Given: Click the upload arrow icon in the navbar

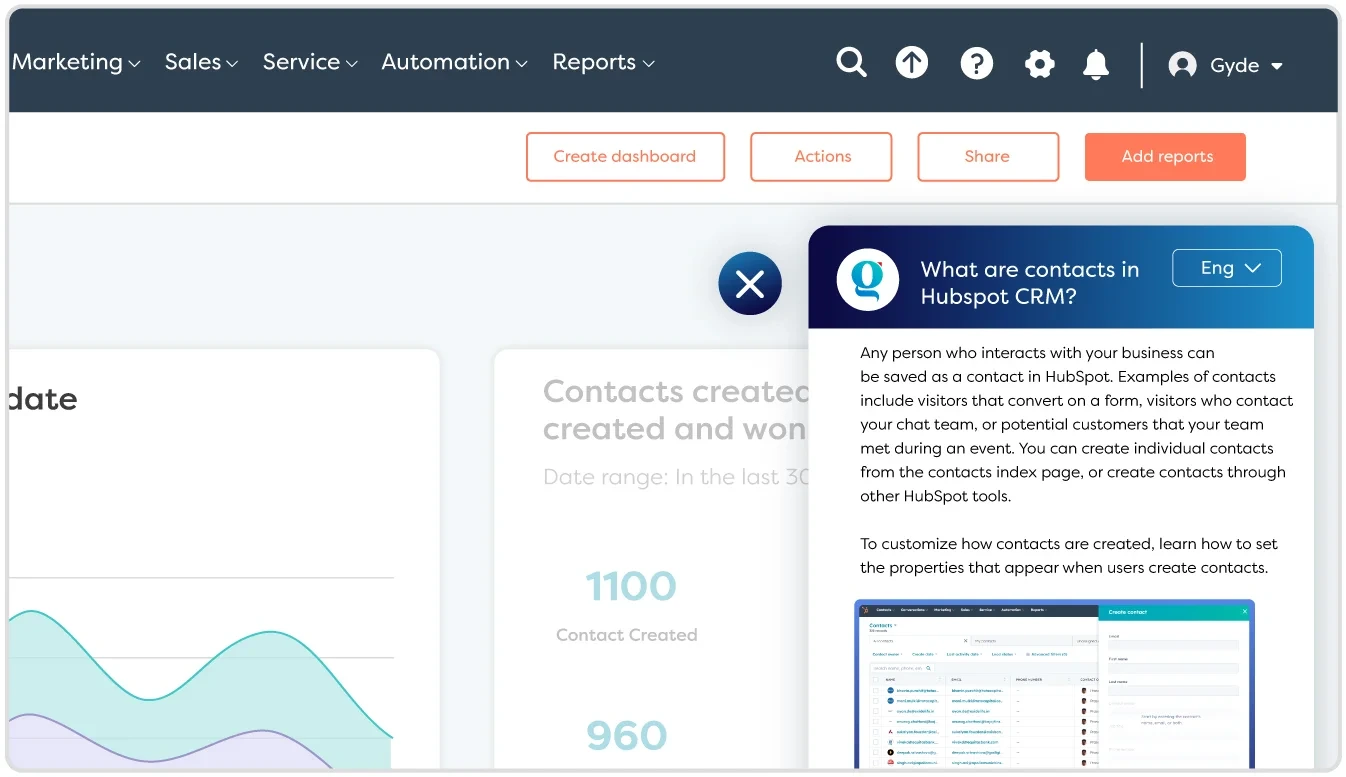Looking at the screenshot, I should (912, 62).
